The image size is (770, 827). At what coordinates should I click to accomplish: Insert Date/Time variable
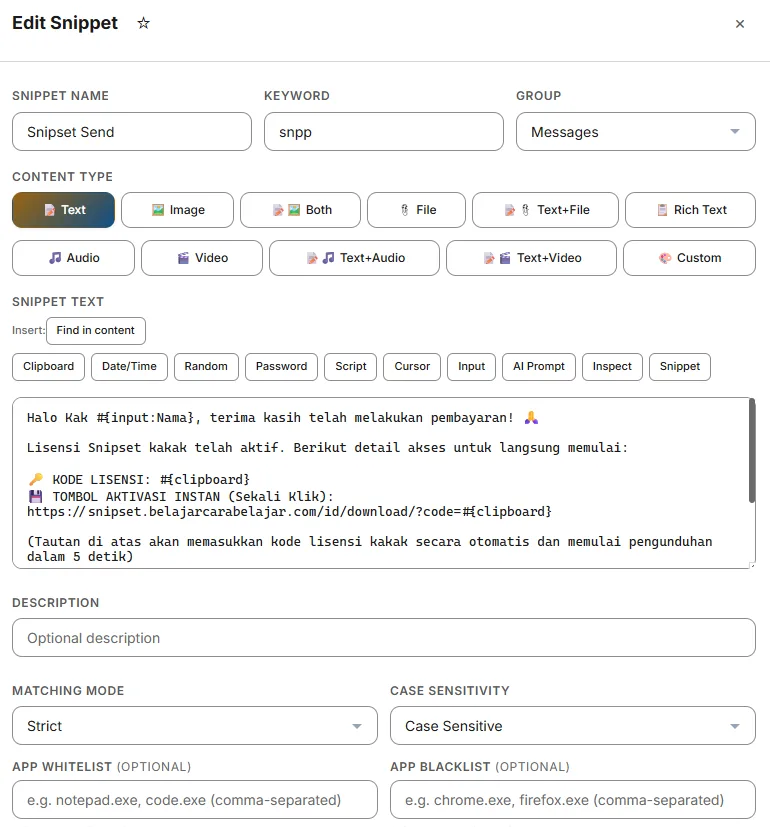click(x=129, y=367)
